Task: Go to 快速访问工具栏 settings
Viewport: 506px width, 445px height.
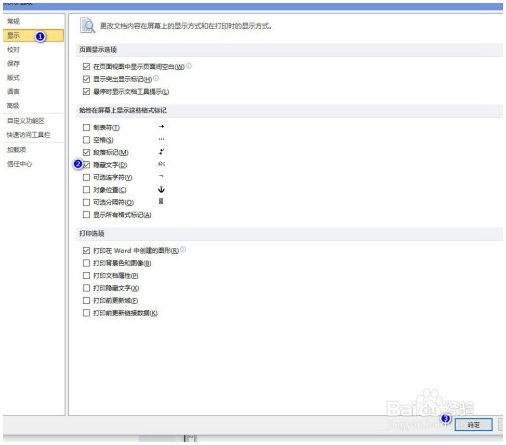Action: 28,135
